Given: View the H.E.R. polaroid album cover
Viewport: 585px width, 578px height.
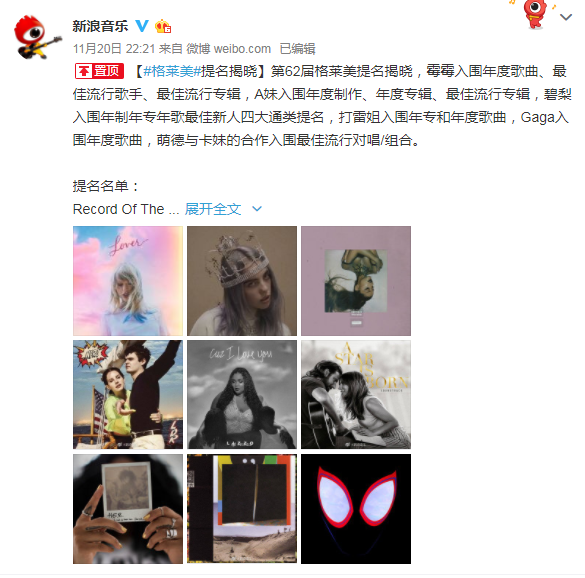Looking at the screenshot, I should click(128, 509).
